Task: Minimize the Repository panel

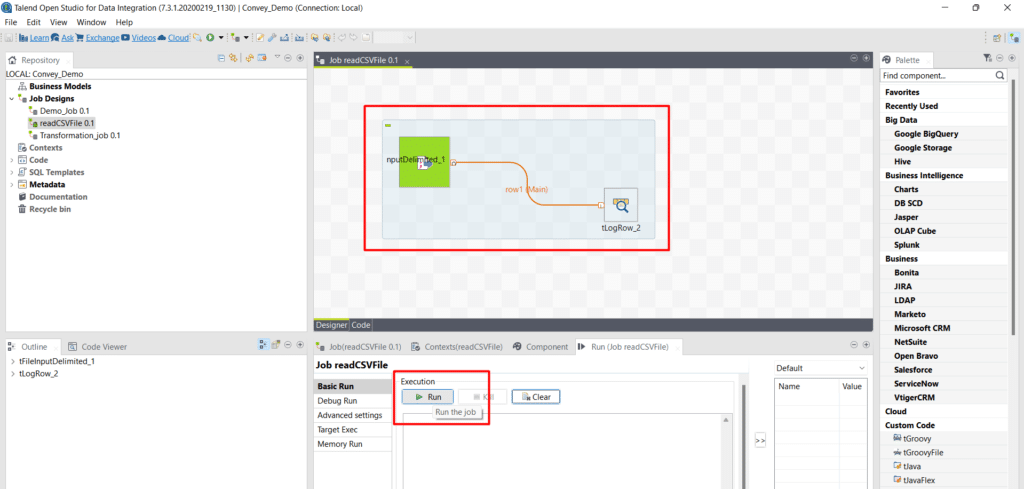Action: coord(288,58)
